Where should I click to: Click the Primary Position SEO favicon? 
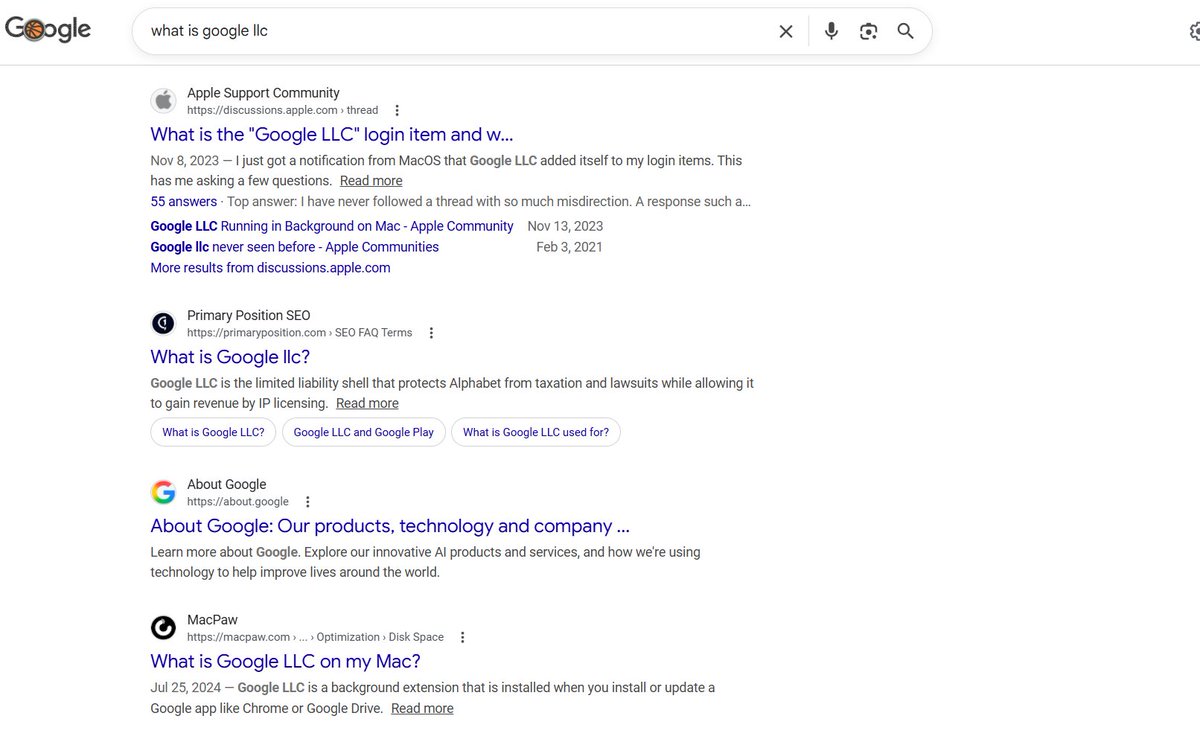163,323
